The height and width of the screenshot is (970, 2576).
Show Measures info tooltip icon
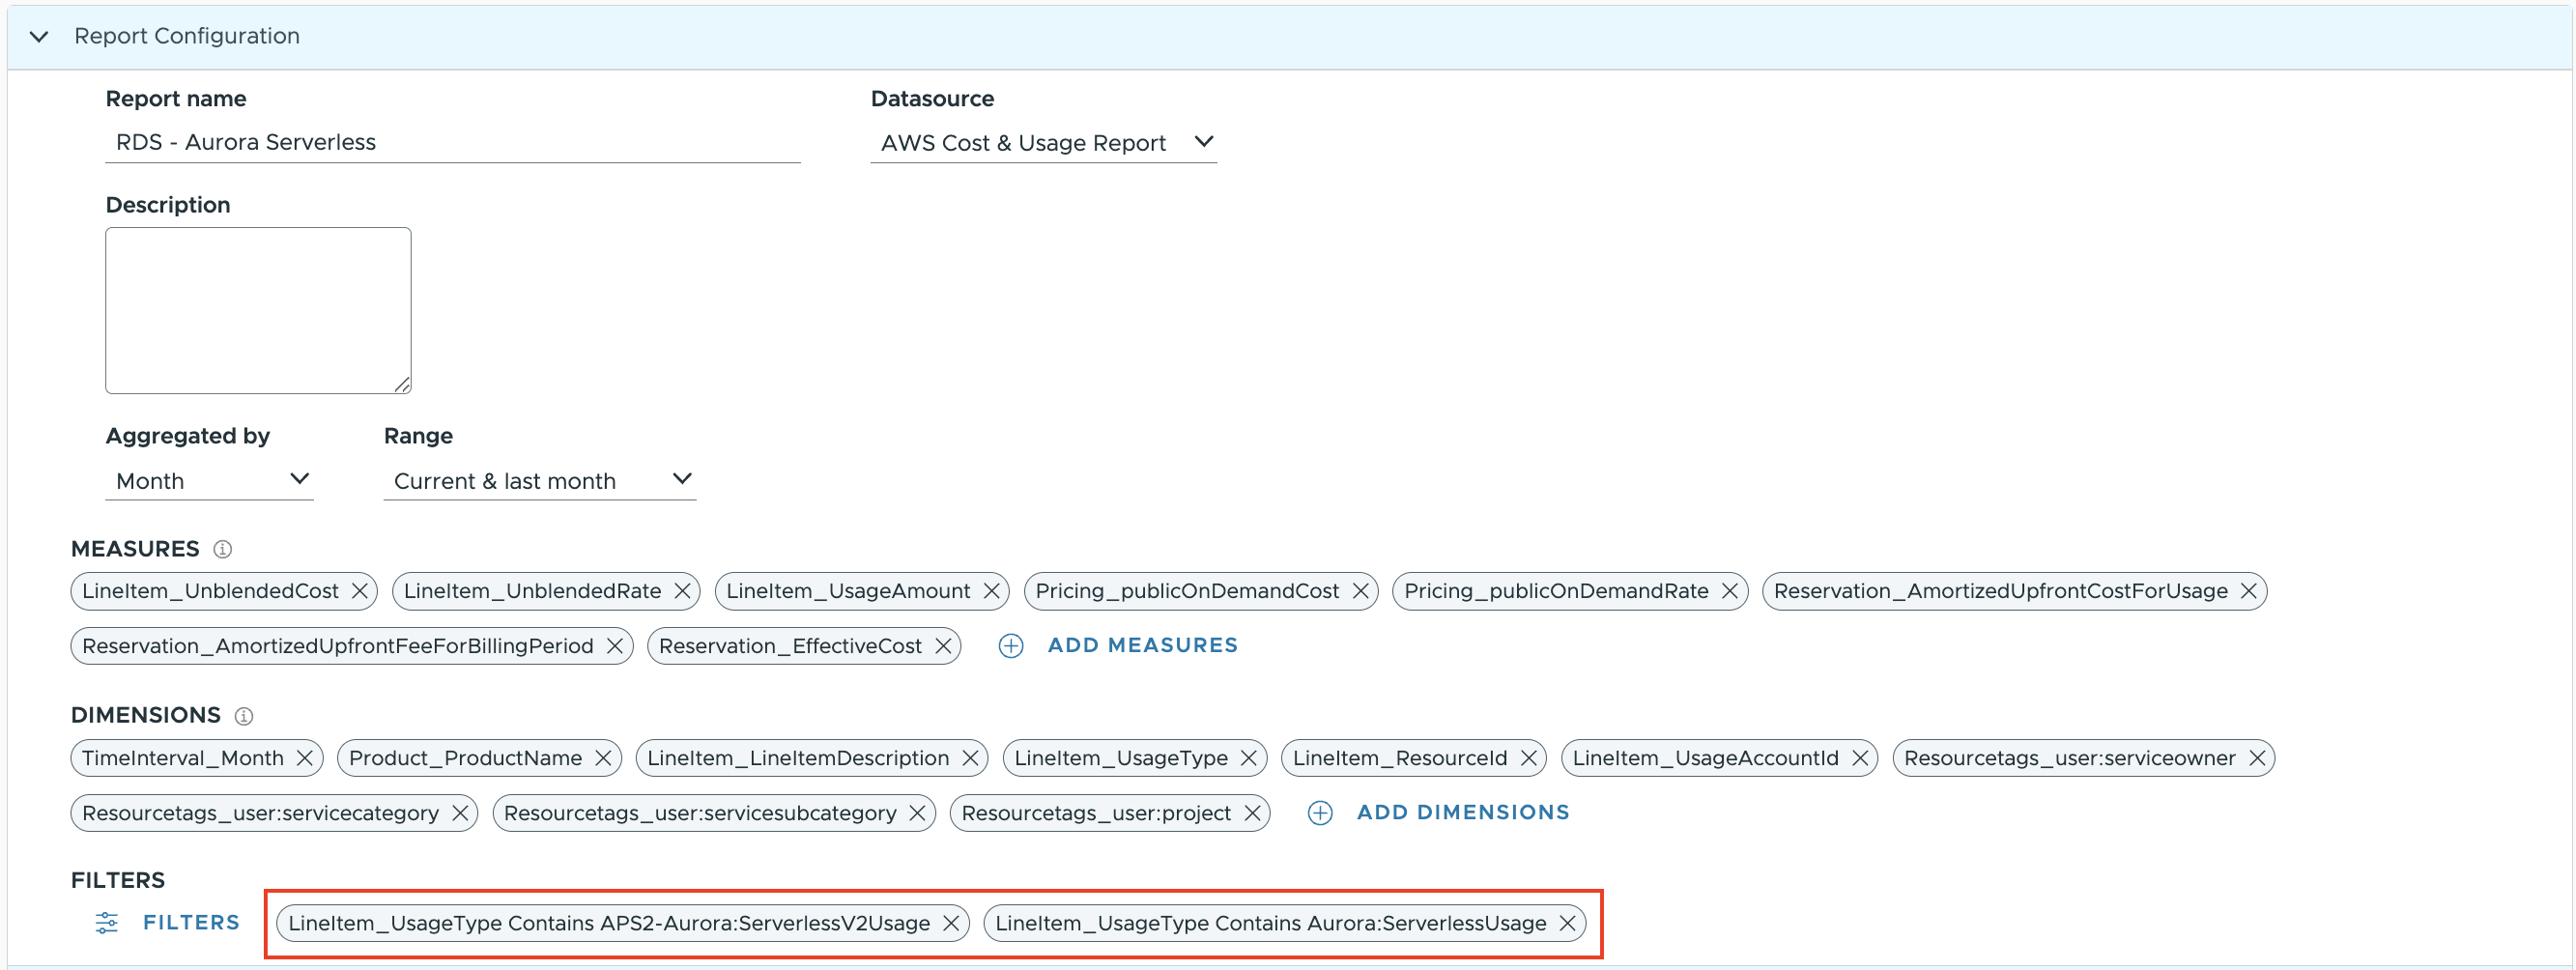click(x=223, y=549)
